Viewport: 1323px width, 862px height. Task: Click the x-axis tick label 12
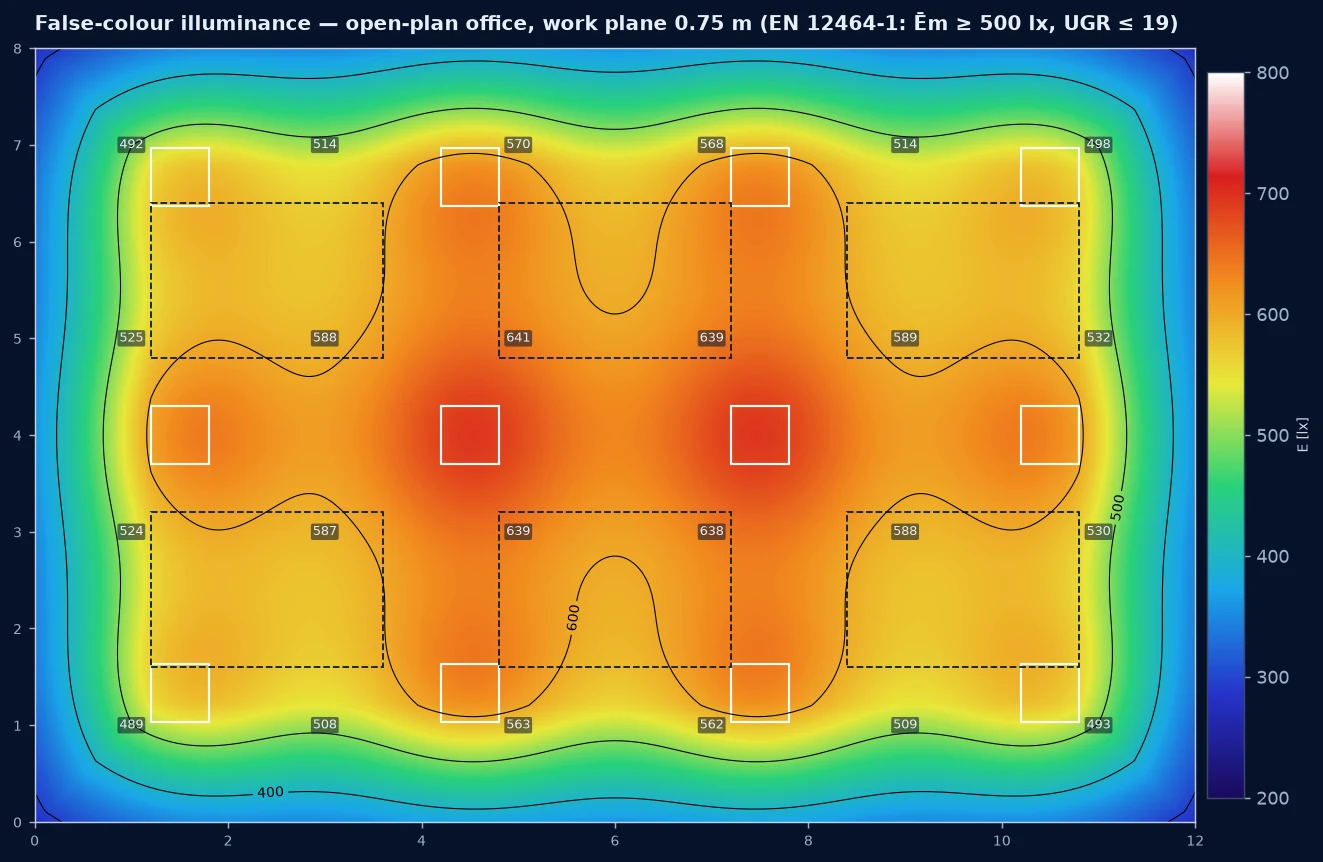[x=1195, y=841]
